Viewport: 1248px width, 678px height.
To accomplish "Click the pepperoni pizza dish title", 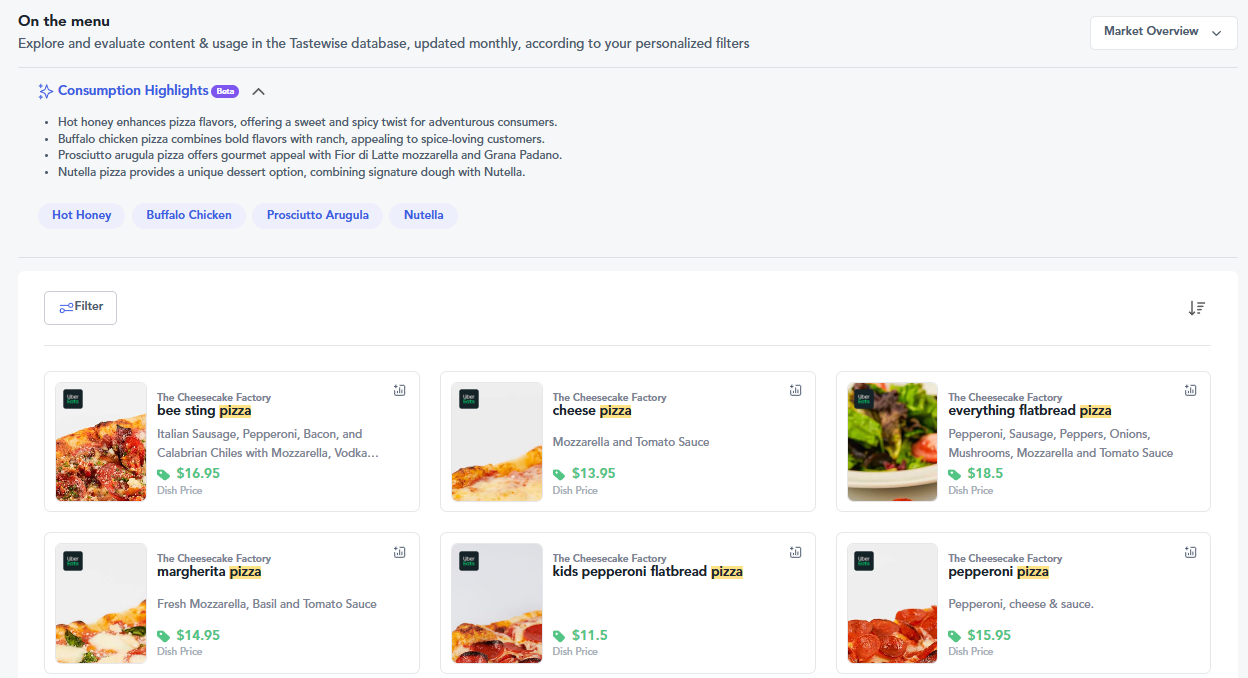I will [998, 572].
